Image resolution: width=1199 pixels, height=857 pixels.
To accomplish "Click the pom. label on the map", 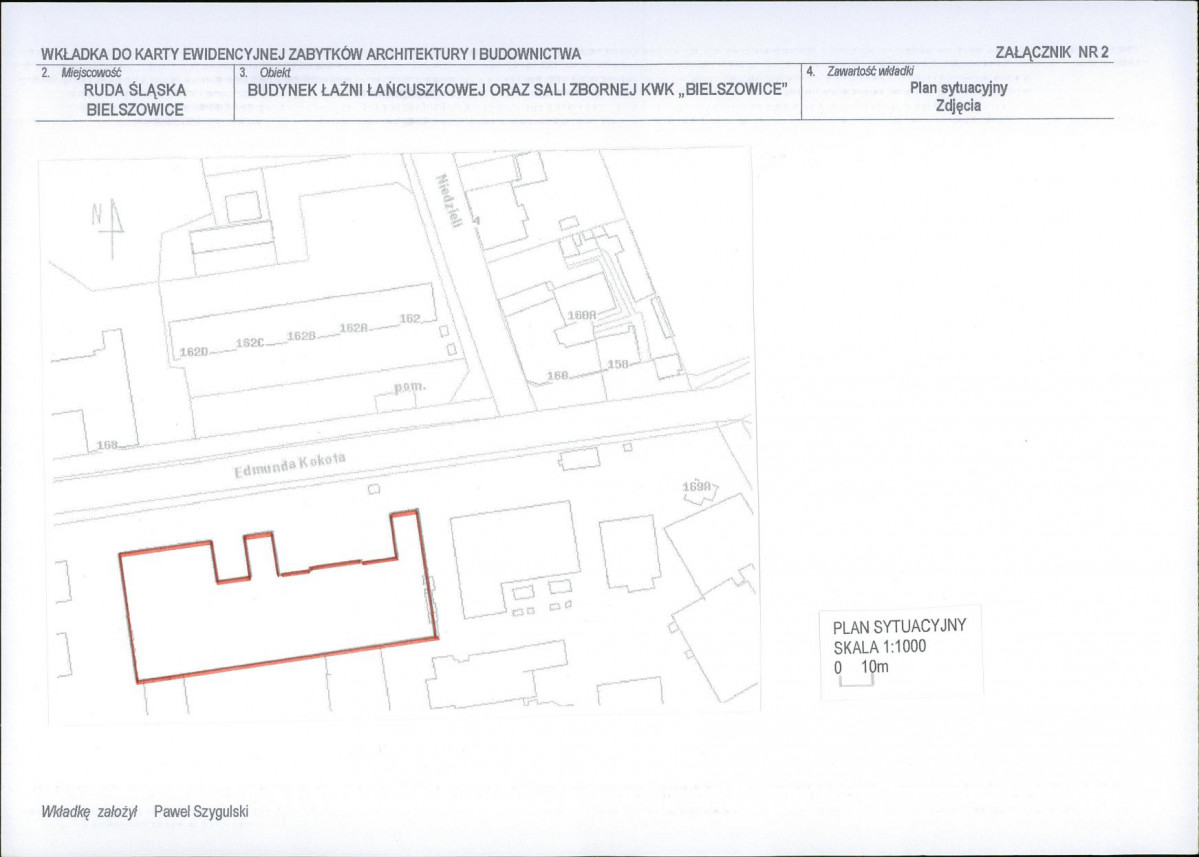I will point(410,387).
